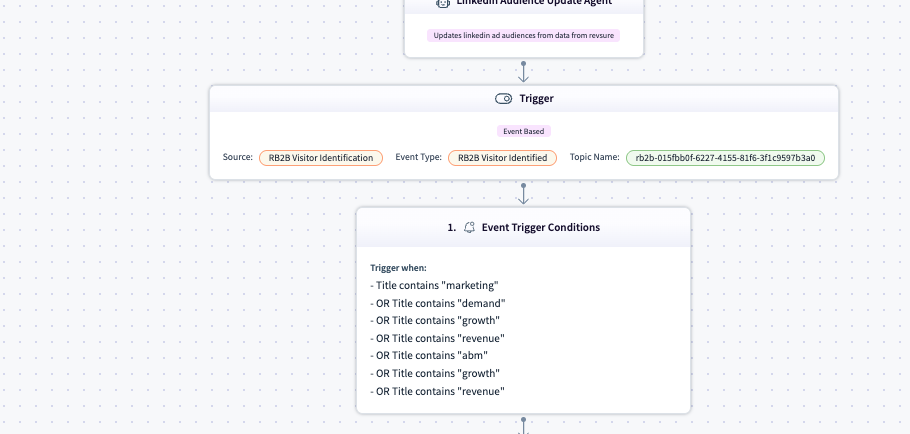The image size is (910, 434).
Task: Click the first OR Title contains "growth" line
Action: click(x=435, y=321)
